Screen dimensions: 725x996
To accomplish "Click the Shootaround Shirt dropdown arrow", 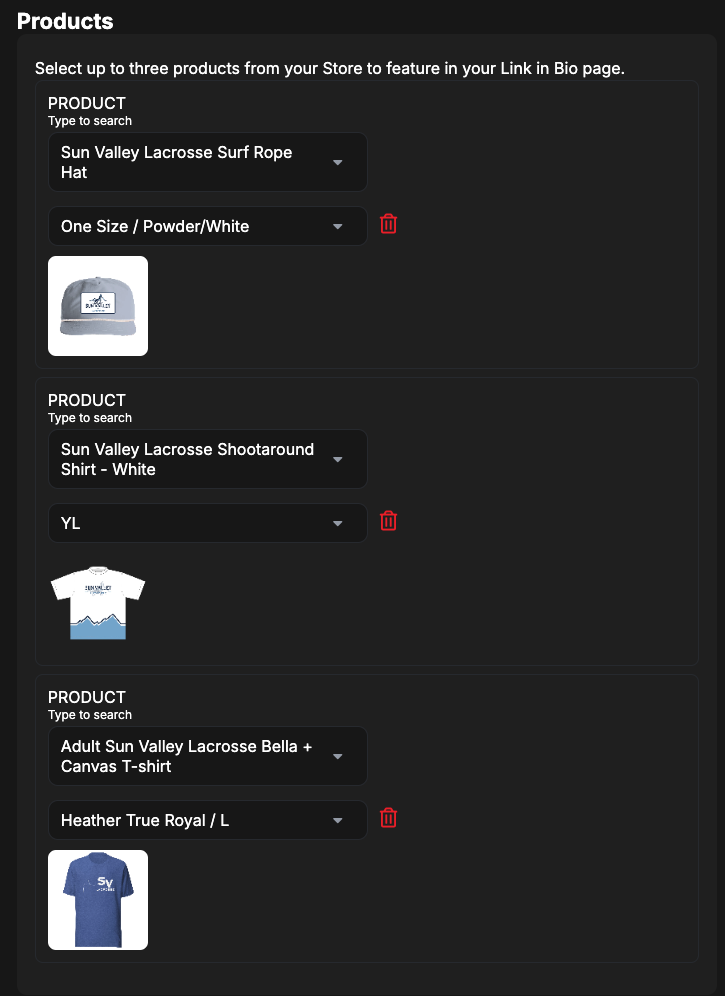I will 338,459.
